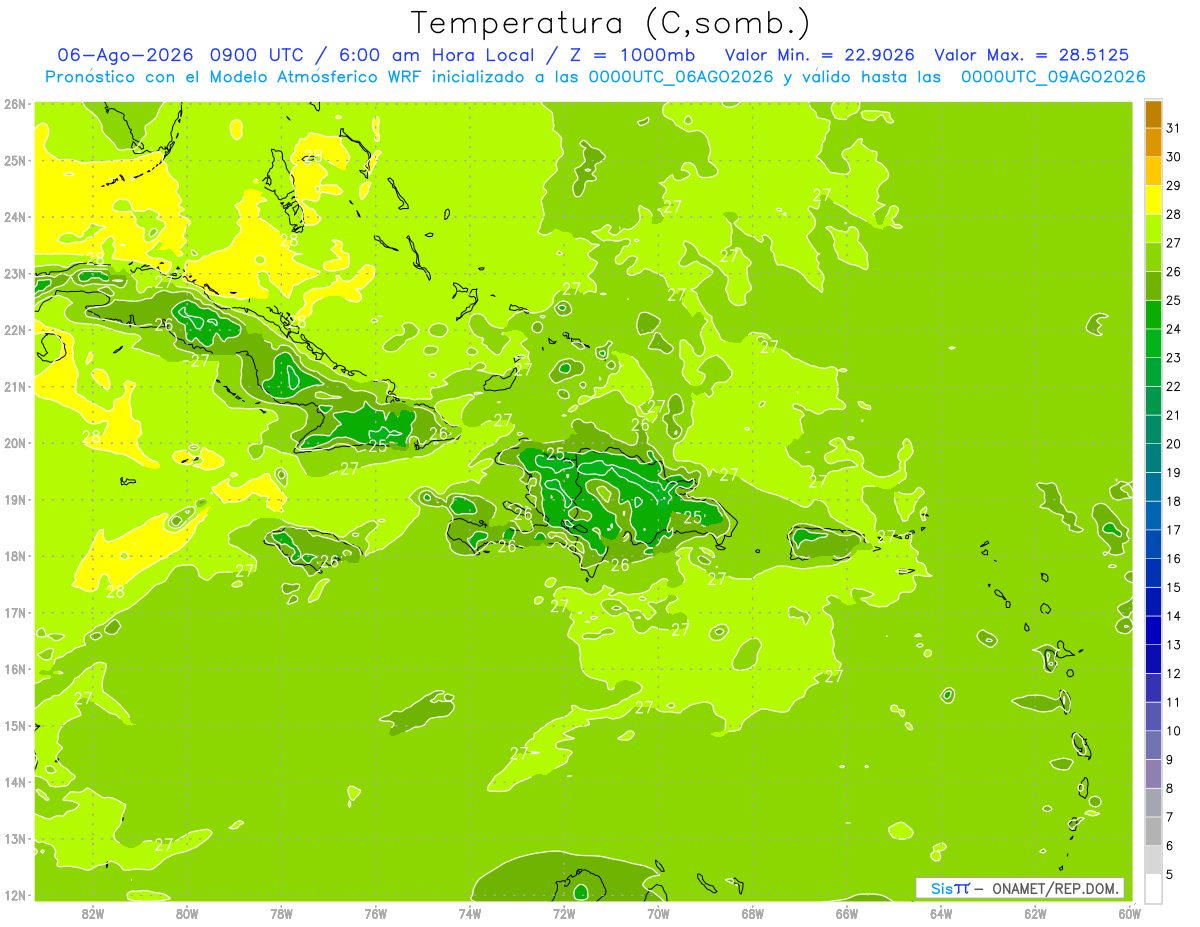Click the teal legend swatch between 19 and 20
Screen dimensions: 1200x927
(1153, 458)
